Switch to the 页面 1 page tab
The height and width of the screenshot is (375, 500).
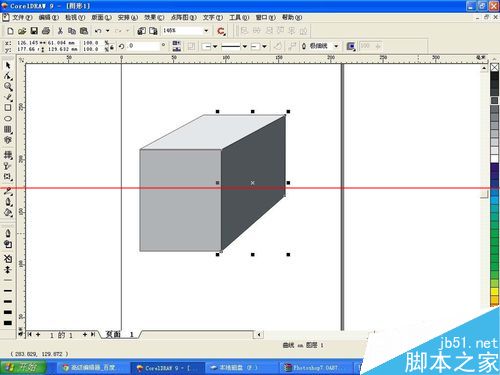120,334
